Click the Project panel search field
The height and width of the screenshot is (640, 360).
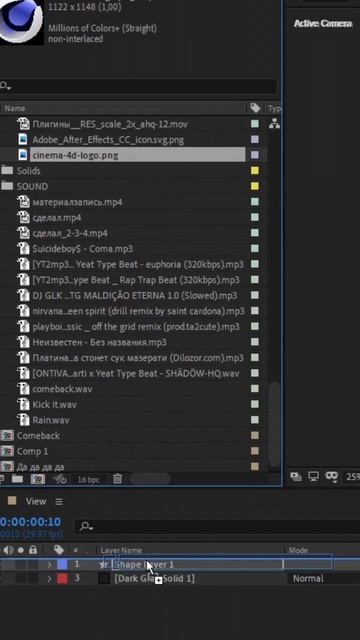click(x=138, y=86)
